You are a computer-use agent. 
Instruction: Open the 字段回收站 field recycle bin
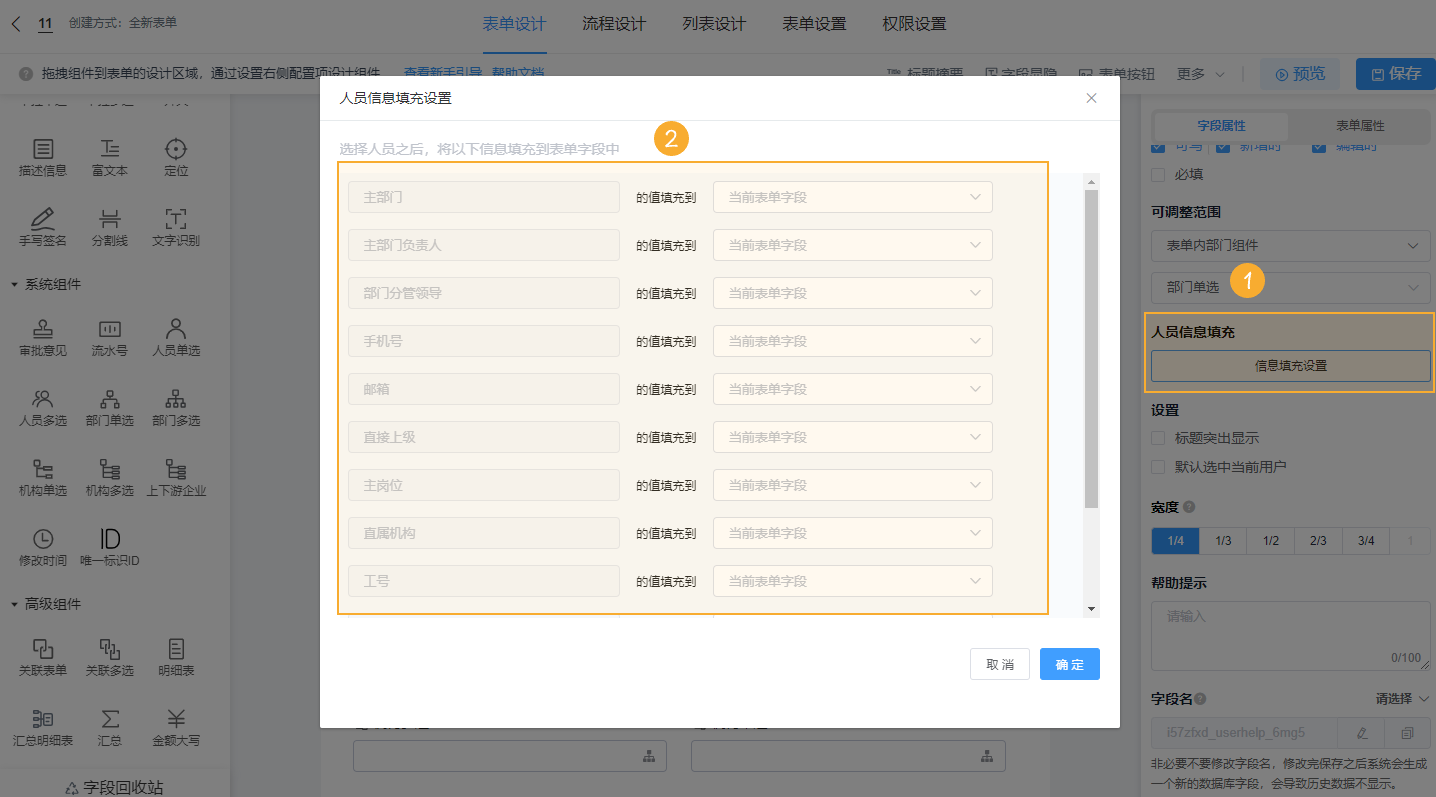click(x=114, y=786)
